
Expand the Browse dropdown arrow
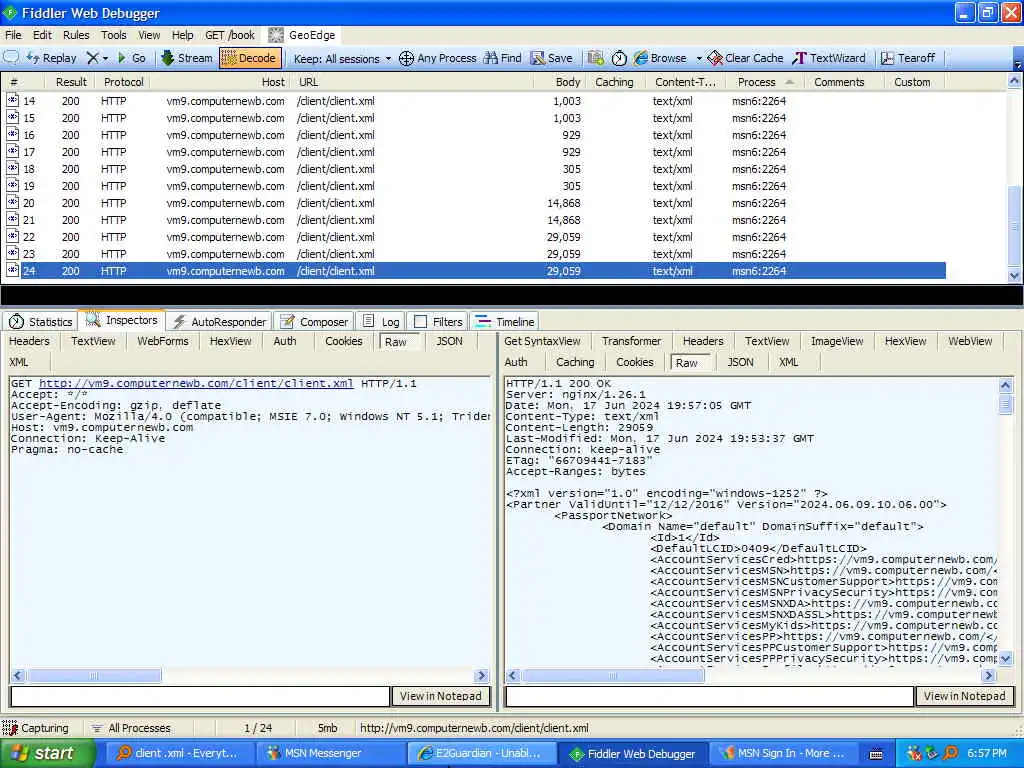coord(699,59)
